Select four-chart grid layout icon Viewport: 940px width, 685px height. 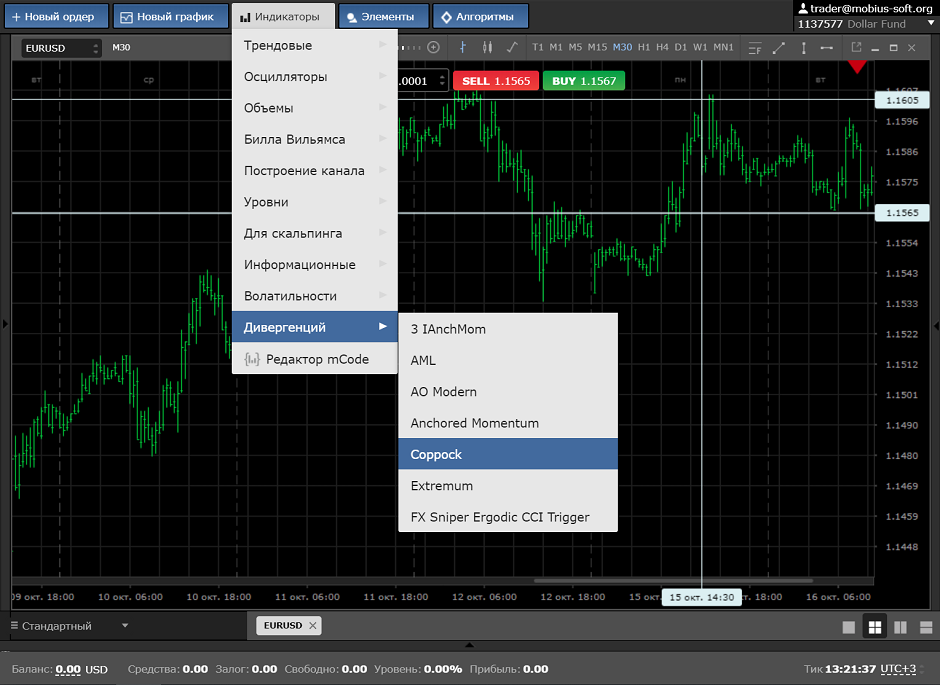pyautogui.click(x=875, y=627)
